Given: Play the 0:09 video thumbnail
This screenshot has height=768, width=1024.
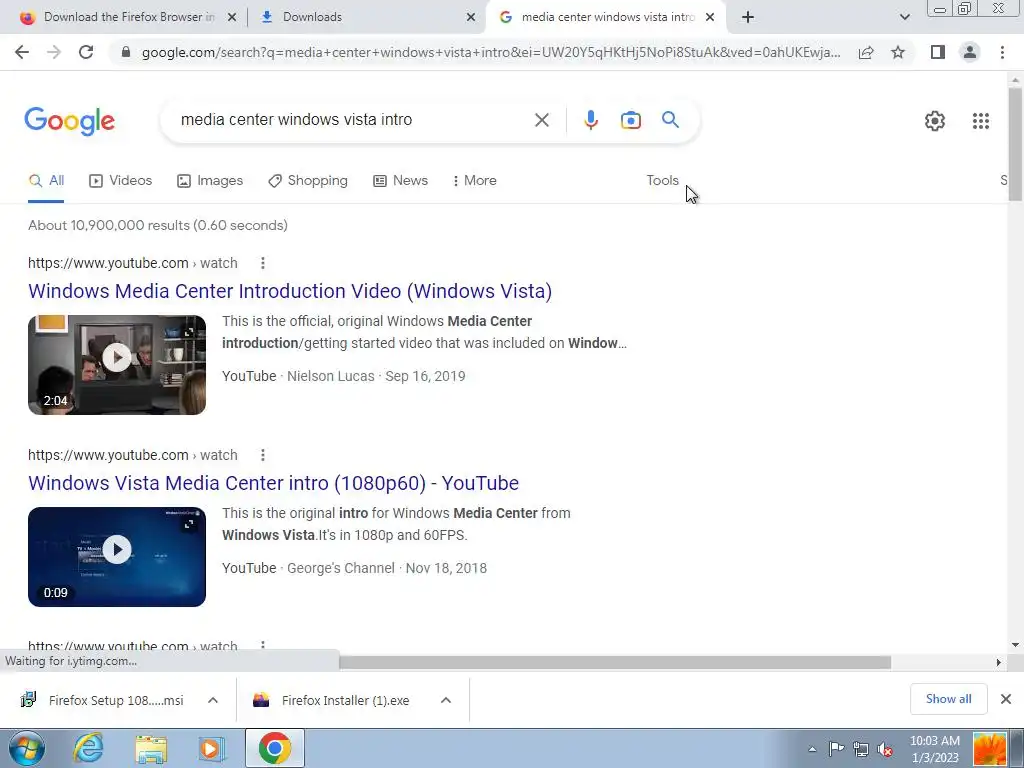Looking at the screenshot, I should click(117, 557).
